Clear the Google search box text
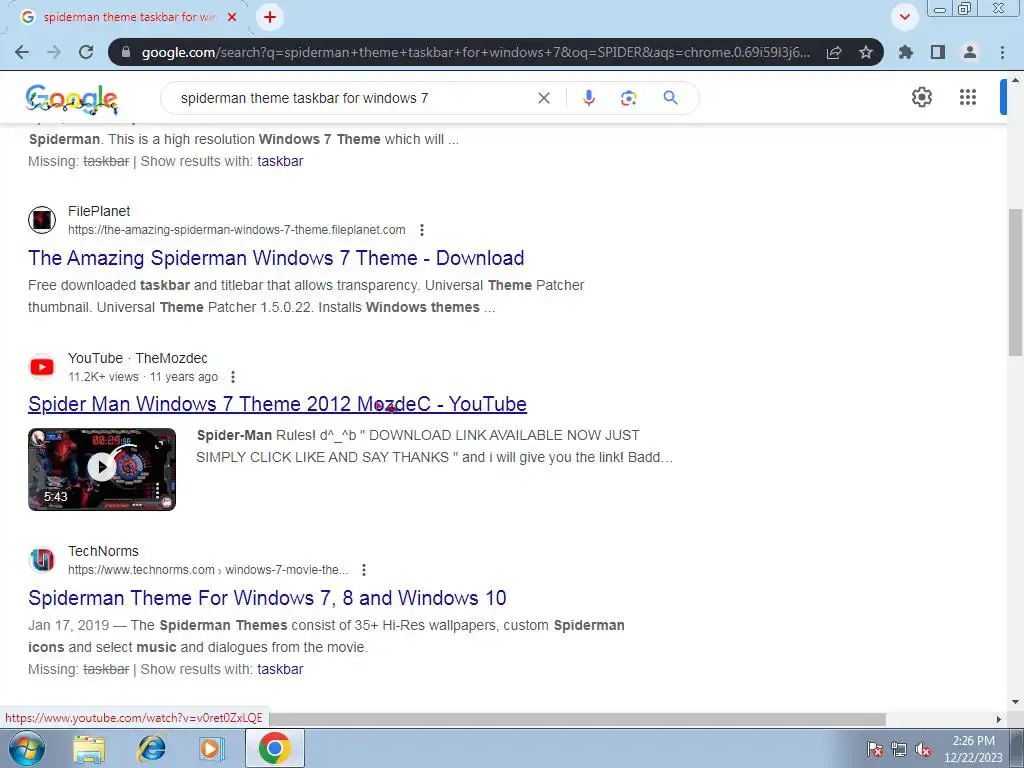 543,98
